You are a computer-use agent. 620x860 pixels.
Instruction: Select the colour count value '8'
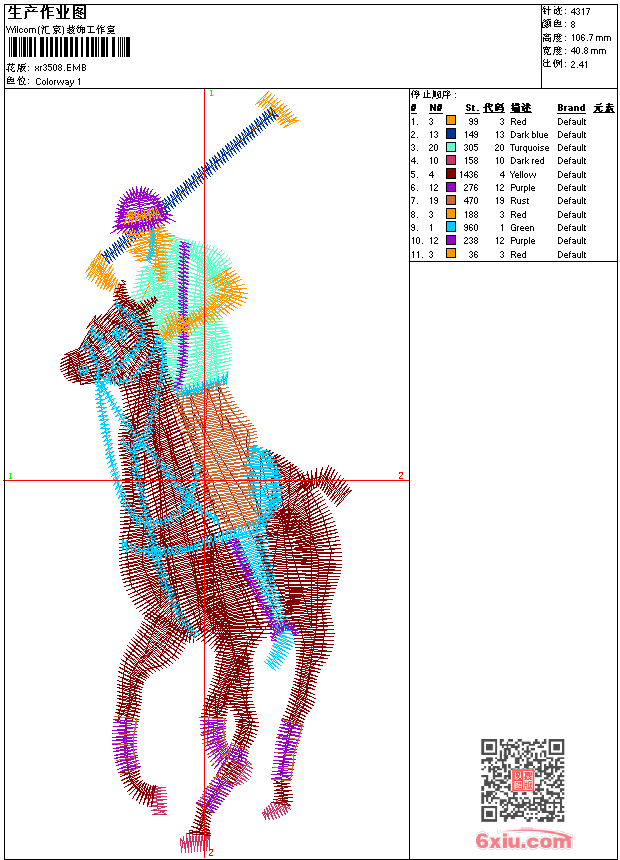[573, 25]
